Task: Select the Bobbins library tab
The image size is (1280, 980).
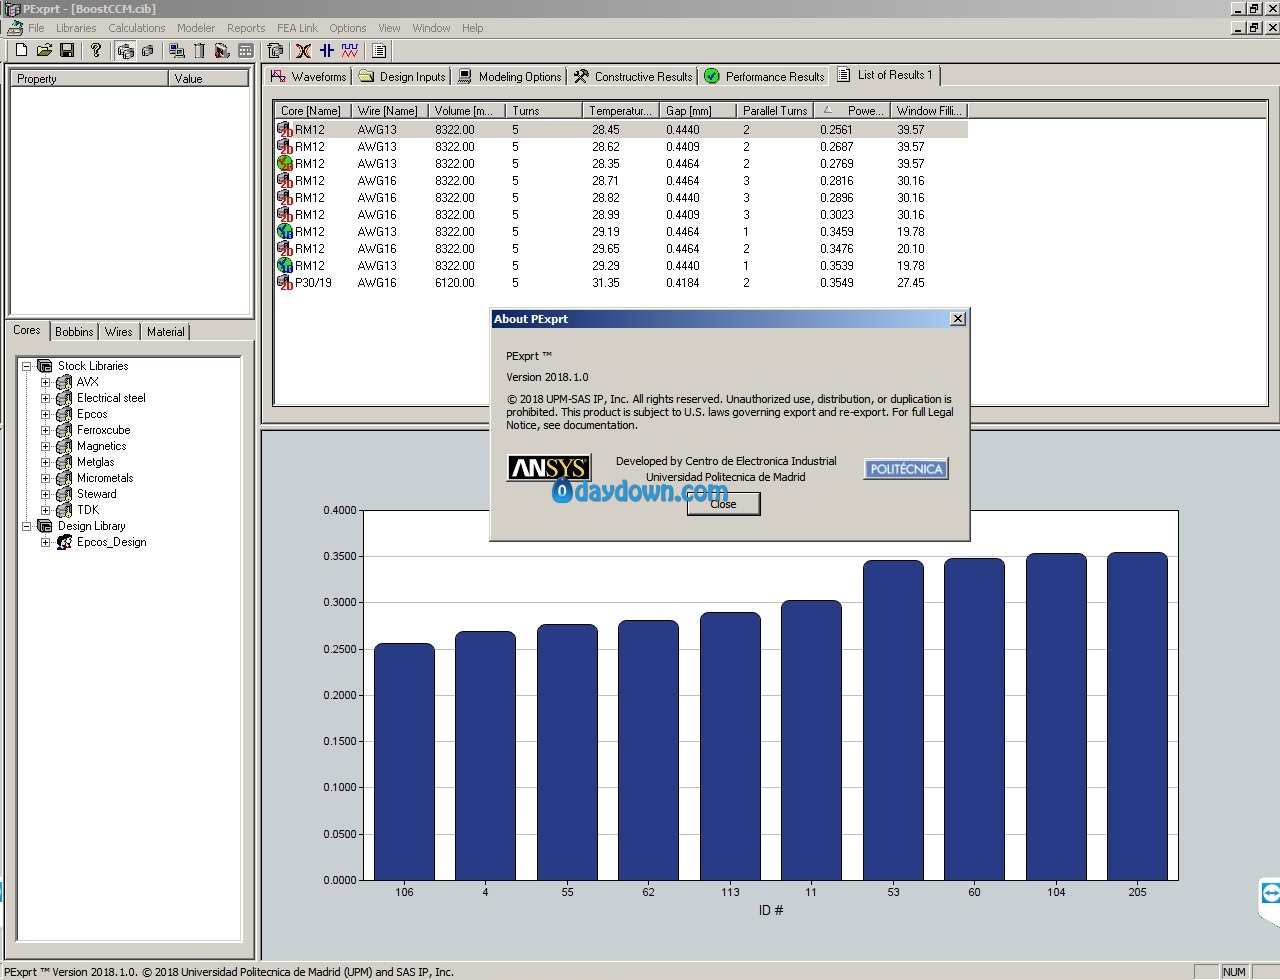Action: click(x=74, y=332)
